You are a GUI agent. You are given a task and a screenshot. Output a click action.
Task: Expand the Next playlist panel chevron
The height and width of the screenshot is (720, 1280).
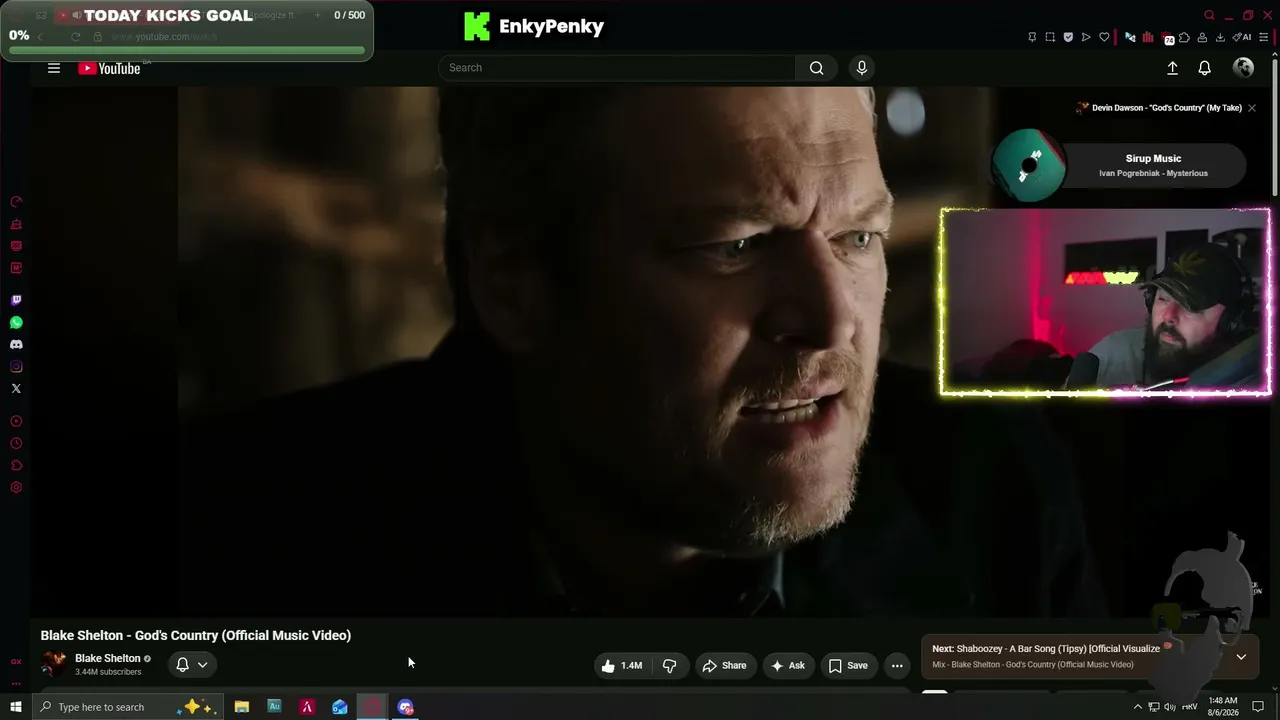1241,656
